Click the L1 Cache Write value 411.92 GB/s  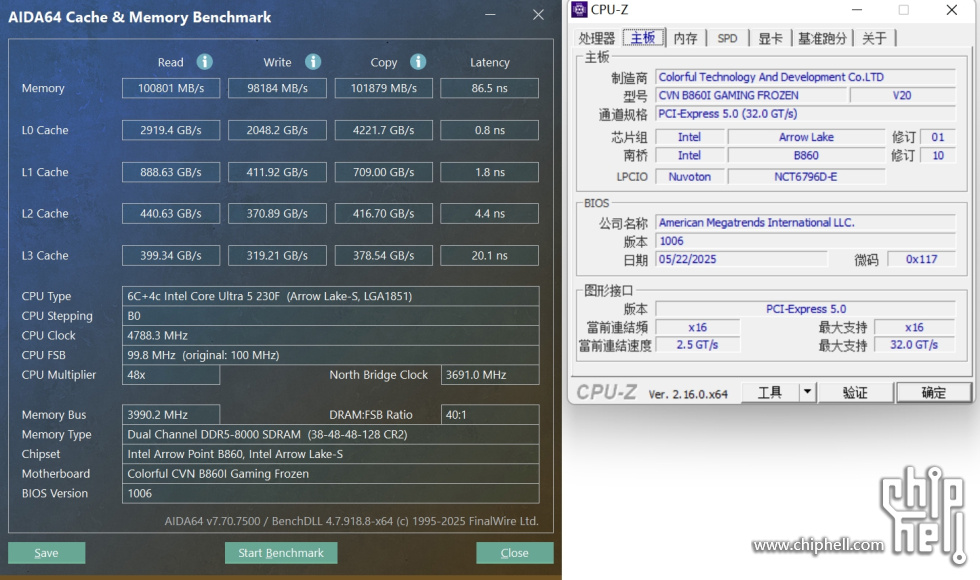(277, 172)
